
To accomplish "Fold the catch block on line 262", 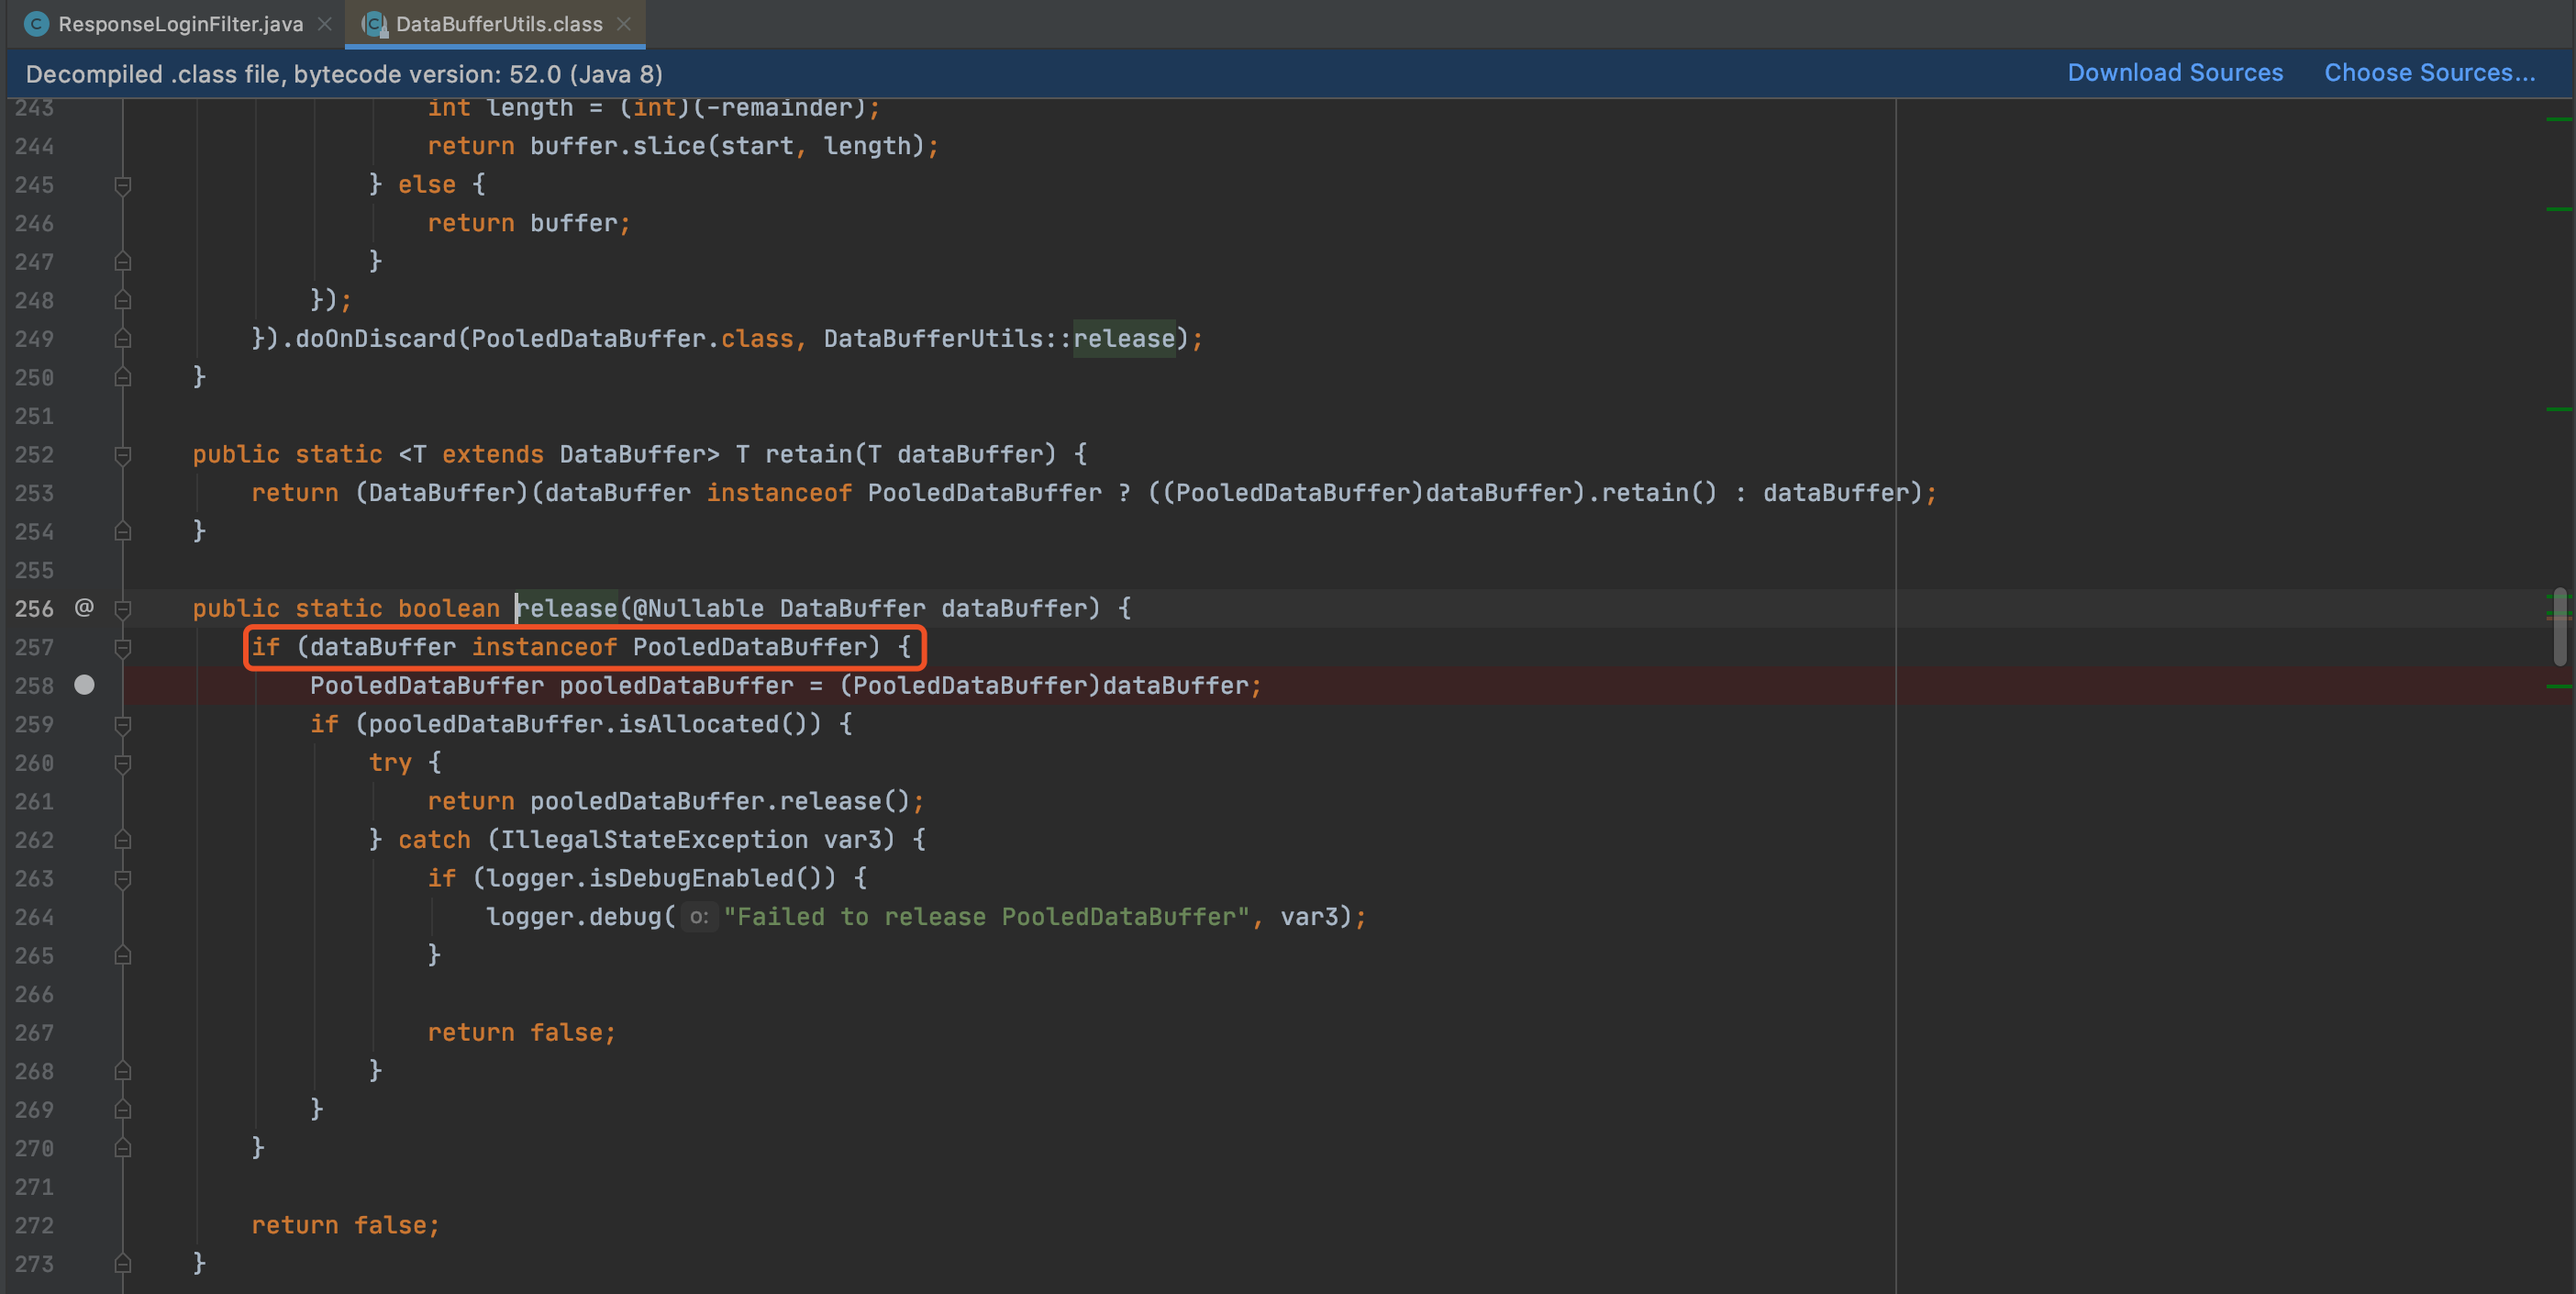I will click(123, 840).
